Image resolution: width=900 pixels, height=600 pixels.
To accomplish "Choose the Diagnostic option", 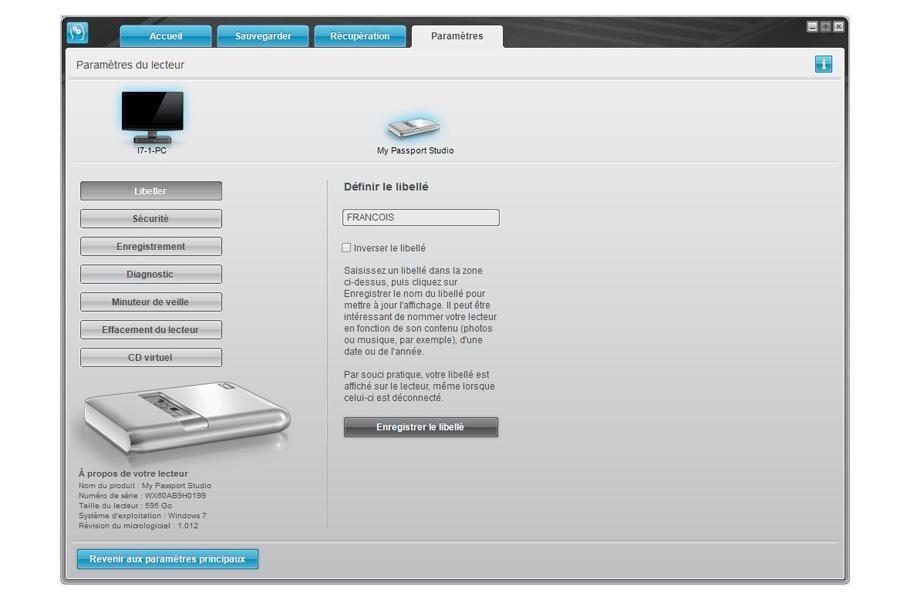I will 151,274.
